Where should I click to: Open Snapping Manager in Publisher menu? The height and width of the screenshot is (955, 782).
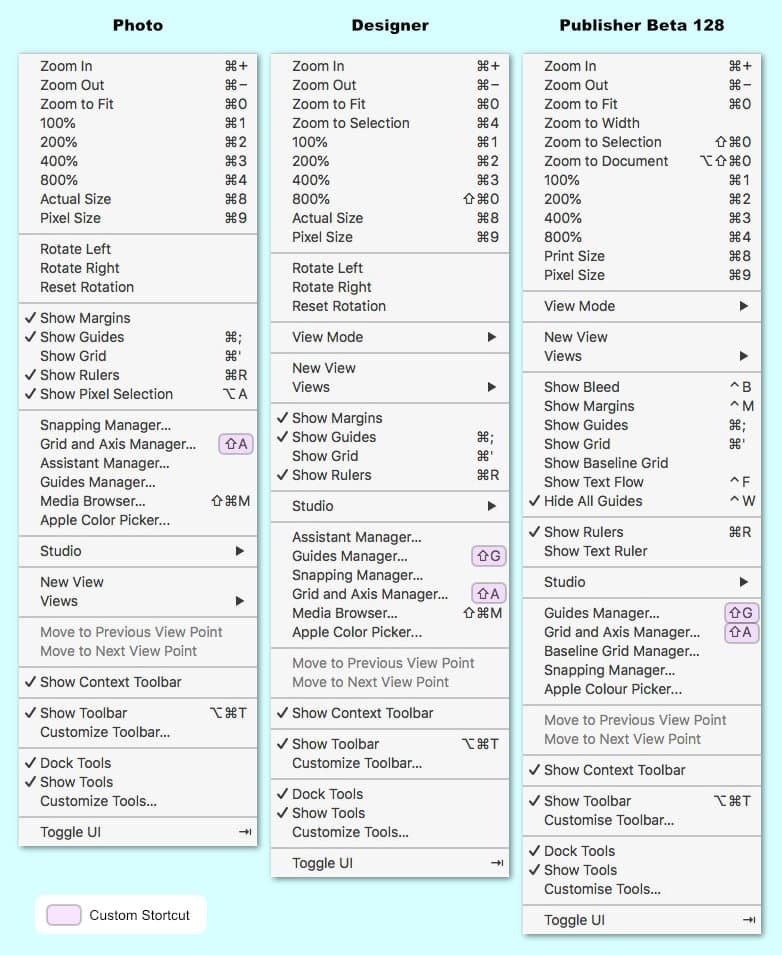[642, 671]
